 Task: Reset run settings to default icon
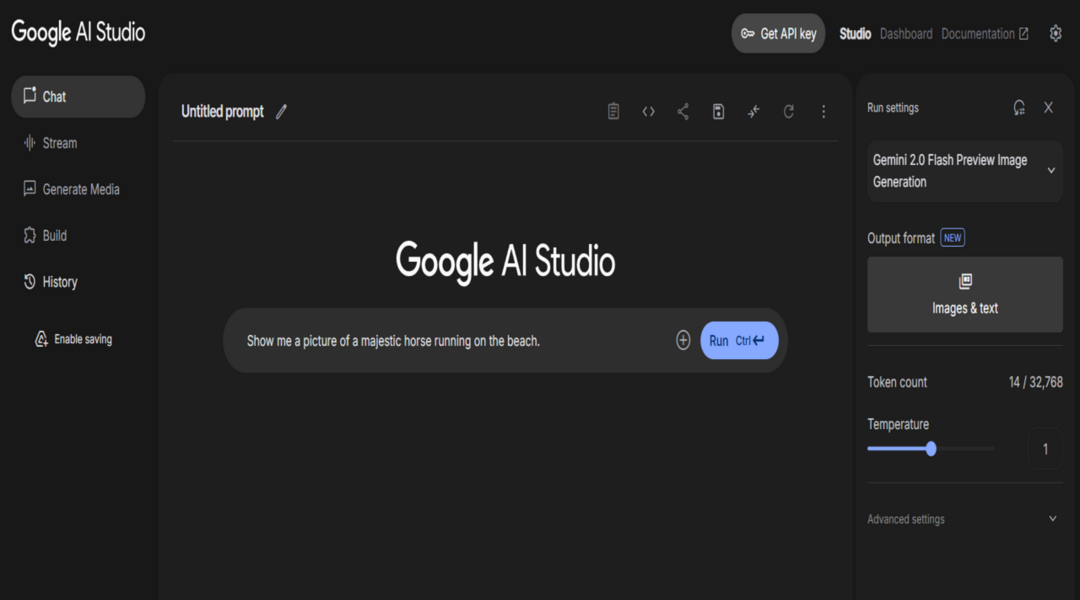pos(1019,108)
